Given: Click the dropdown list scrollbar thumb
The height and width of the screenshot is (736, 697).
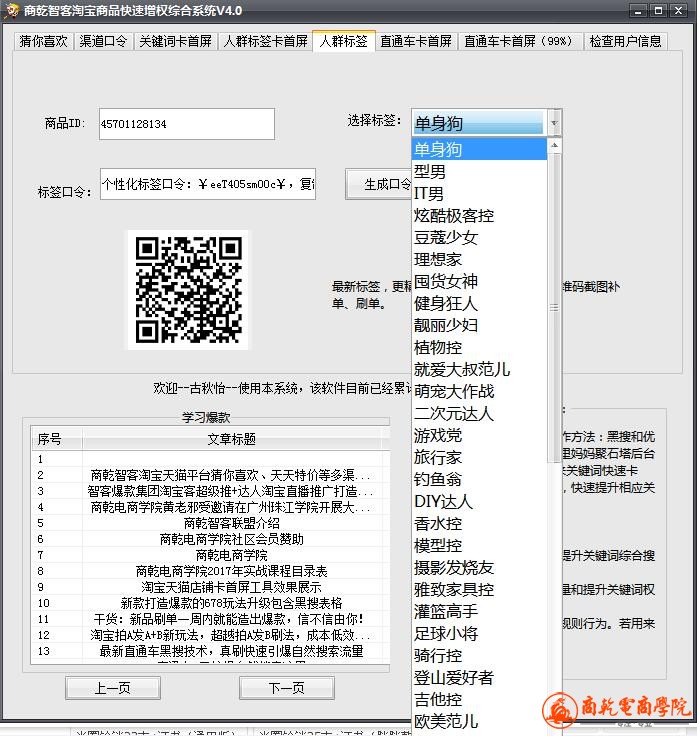Looking at the screenshot, I should 554,307.
